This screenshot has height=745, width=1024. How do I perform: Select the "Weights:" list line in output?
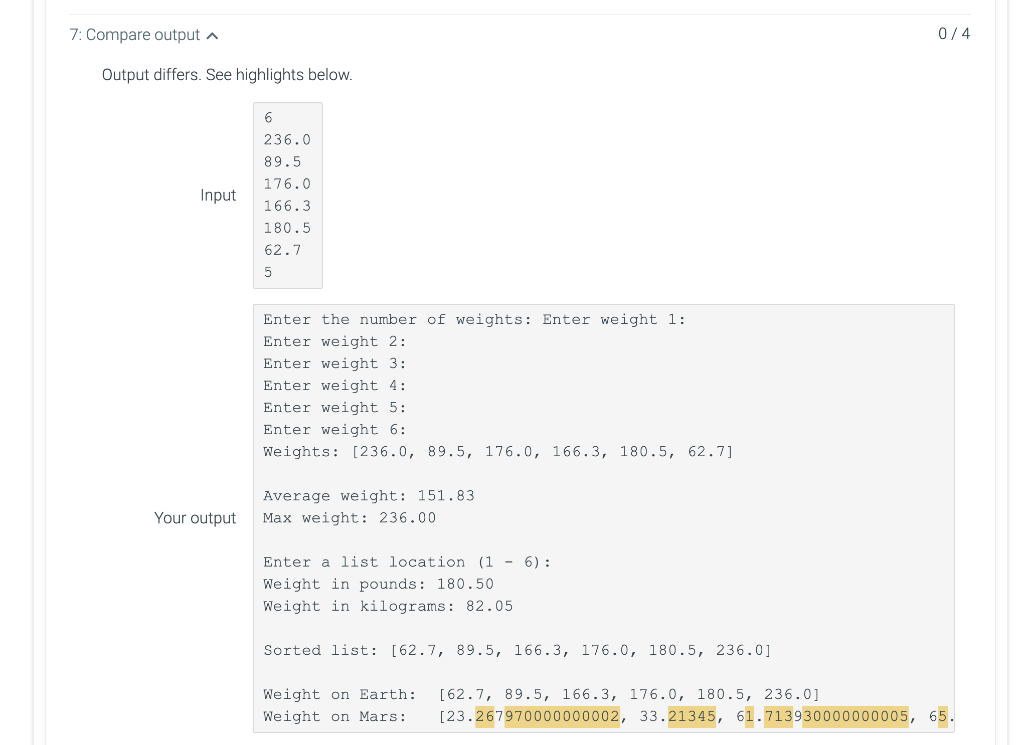pos(497,451)
